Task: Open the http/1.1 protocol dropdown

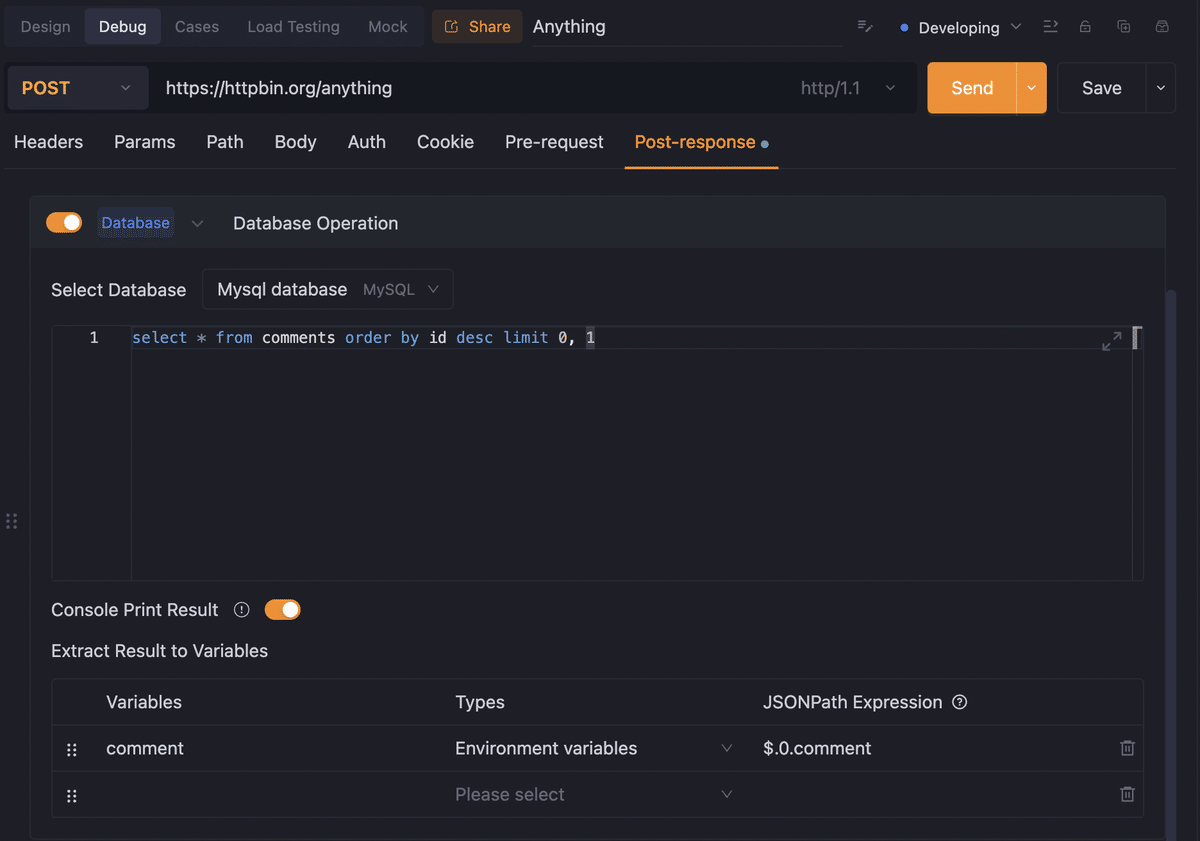Action: pos(848,88)
